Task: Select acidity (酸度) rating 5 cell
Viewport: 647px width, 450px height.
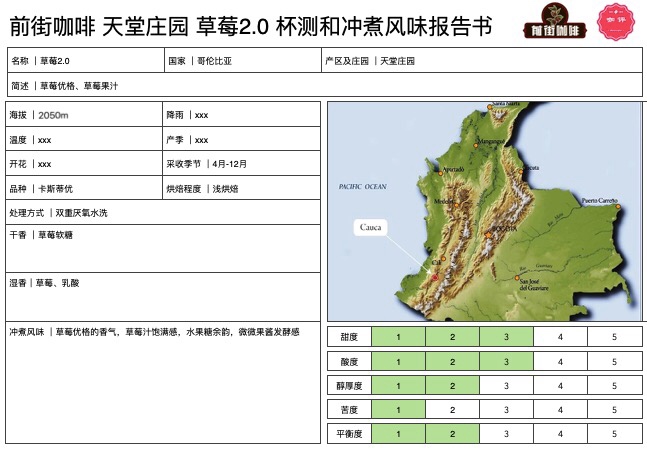Action: [x=614, y=361]
